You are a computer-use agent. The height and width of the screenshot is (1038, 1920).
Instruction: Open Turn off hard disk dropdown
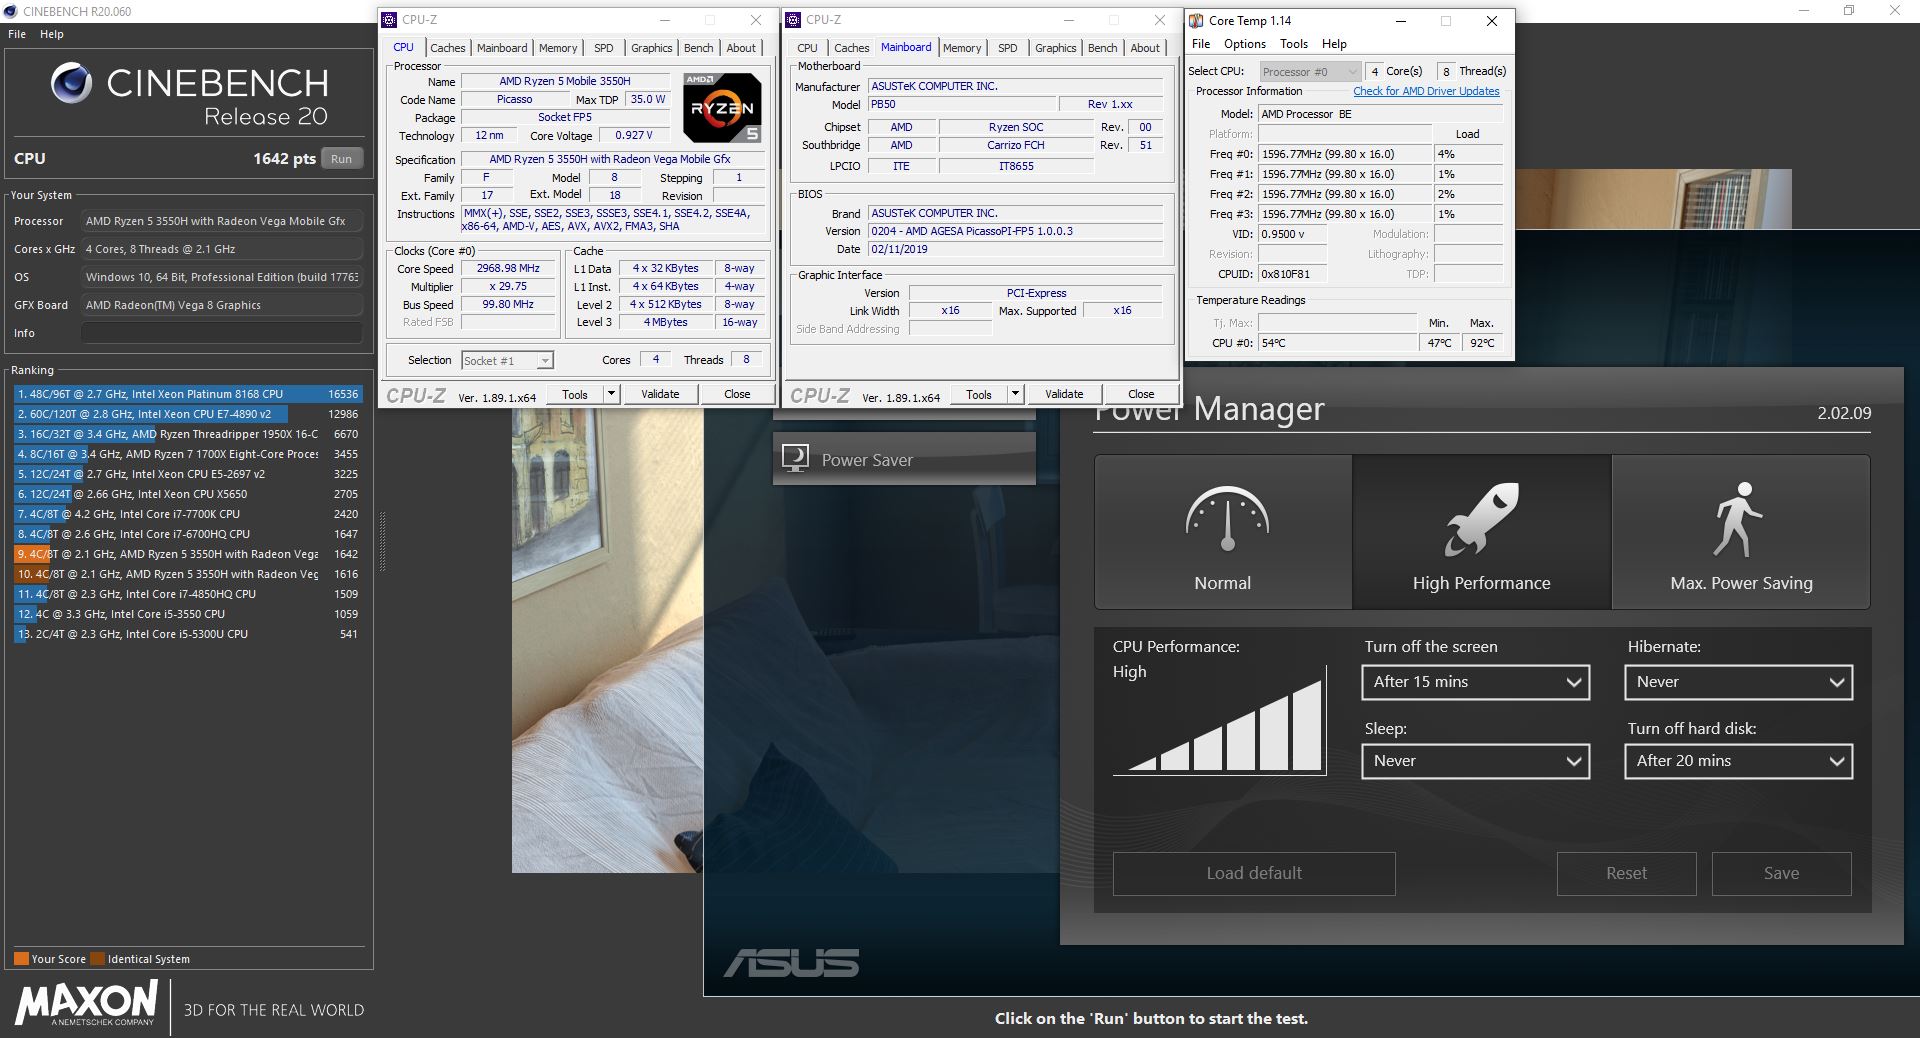pyautogui.click(x=1738, y=761)
